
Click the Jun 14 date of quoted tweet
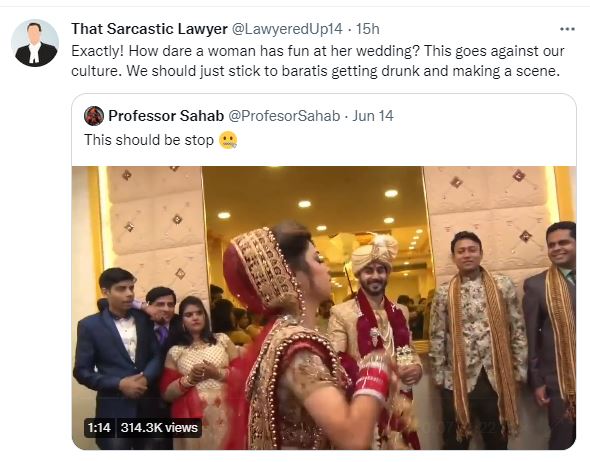pyautogui.click(x=373, y=116)
